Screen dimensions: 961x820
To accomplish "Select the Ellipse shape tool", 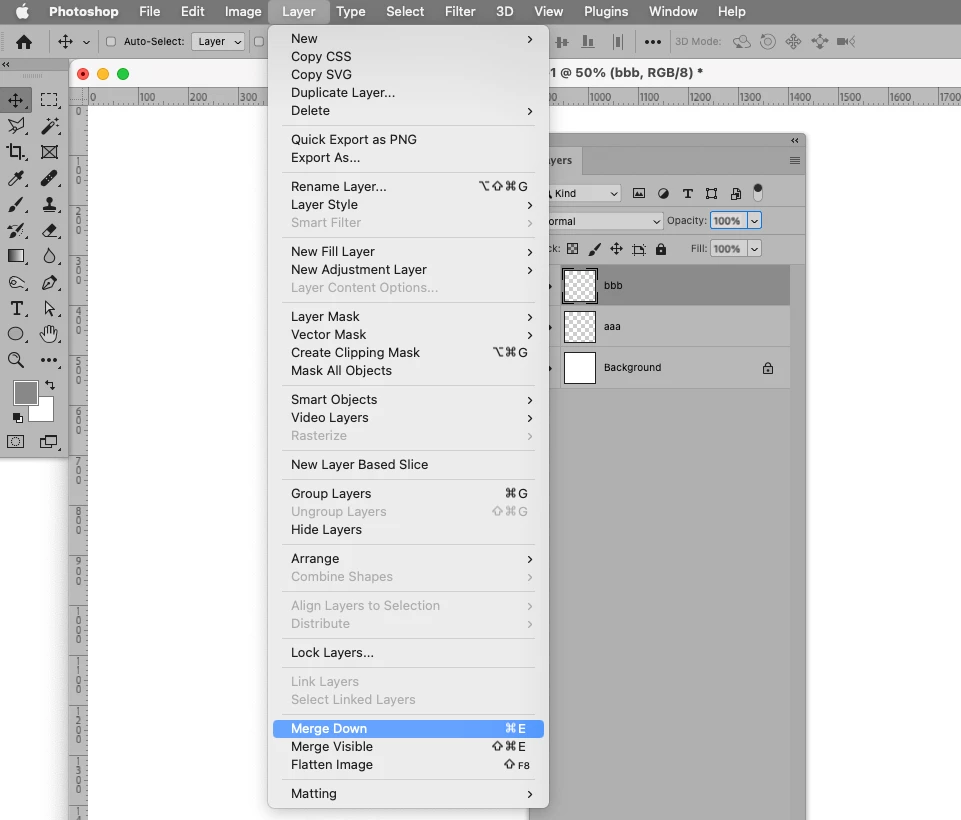I will (17, 334).
